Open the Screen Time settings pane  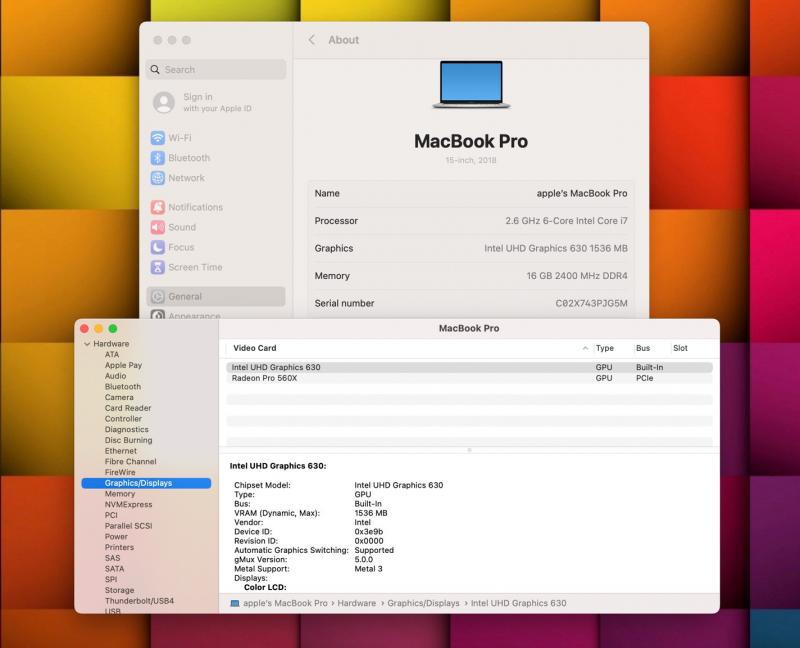tap(216, 267)
